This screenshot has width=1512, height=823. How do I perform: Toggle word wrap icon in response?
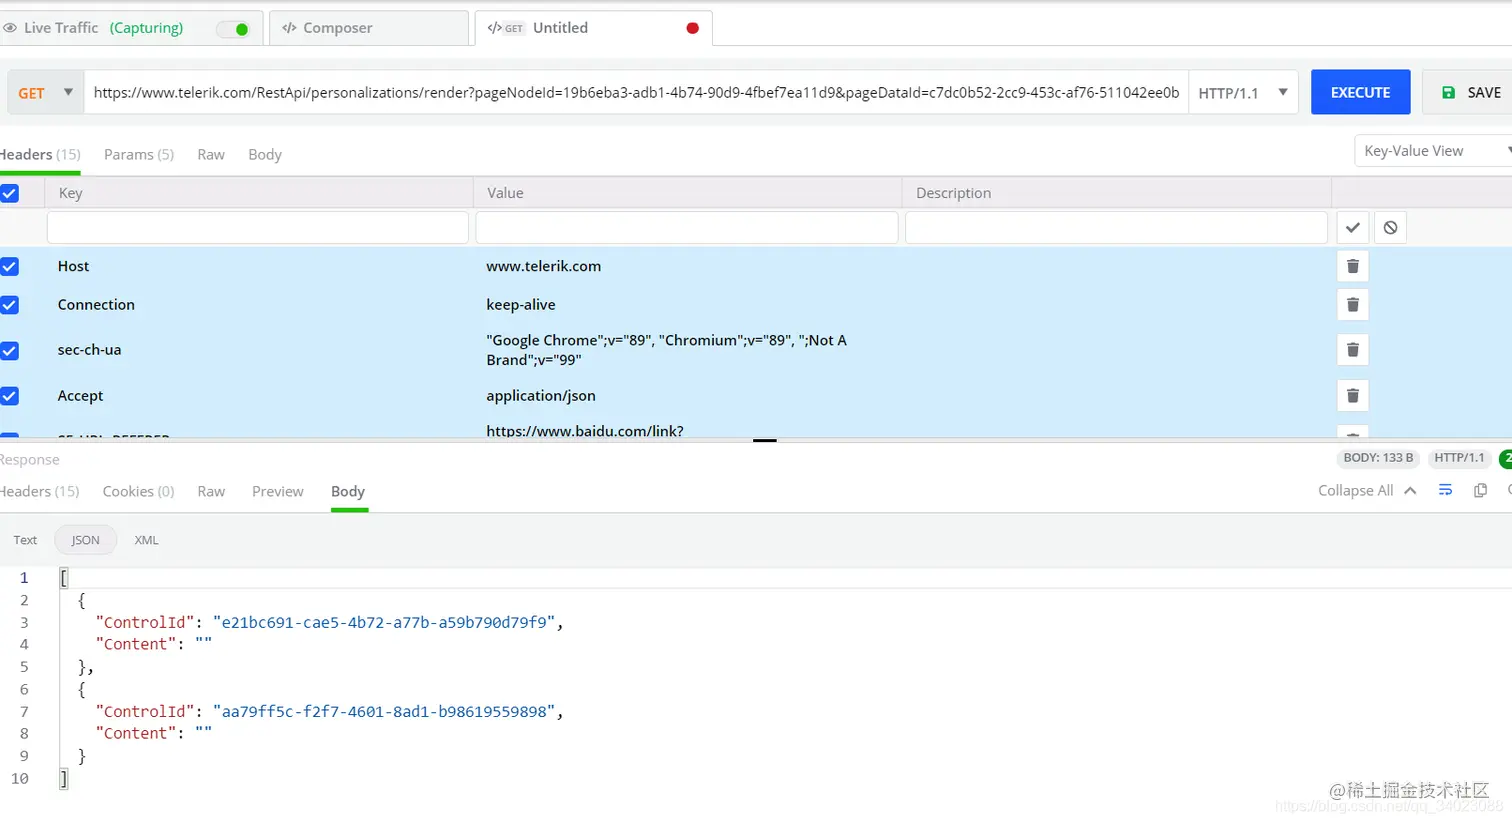coord(1445,490)
